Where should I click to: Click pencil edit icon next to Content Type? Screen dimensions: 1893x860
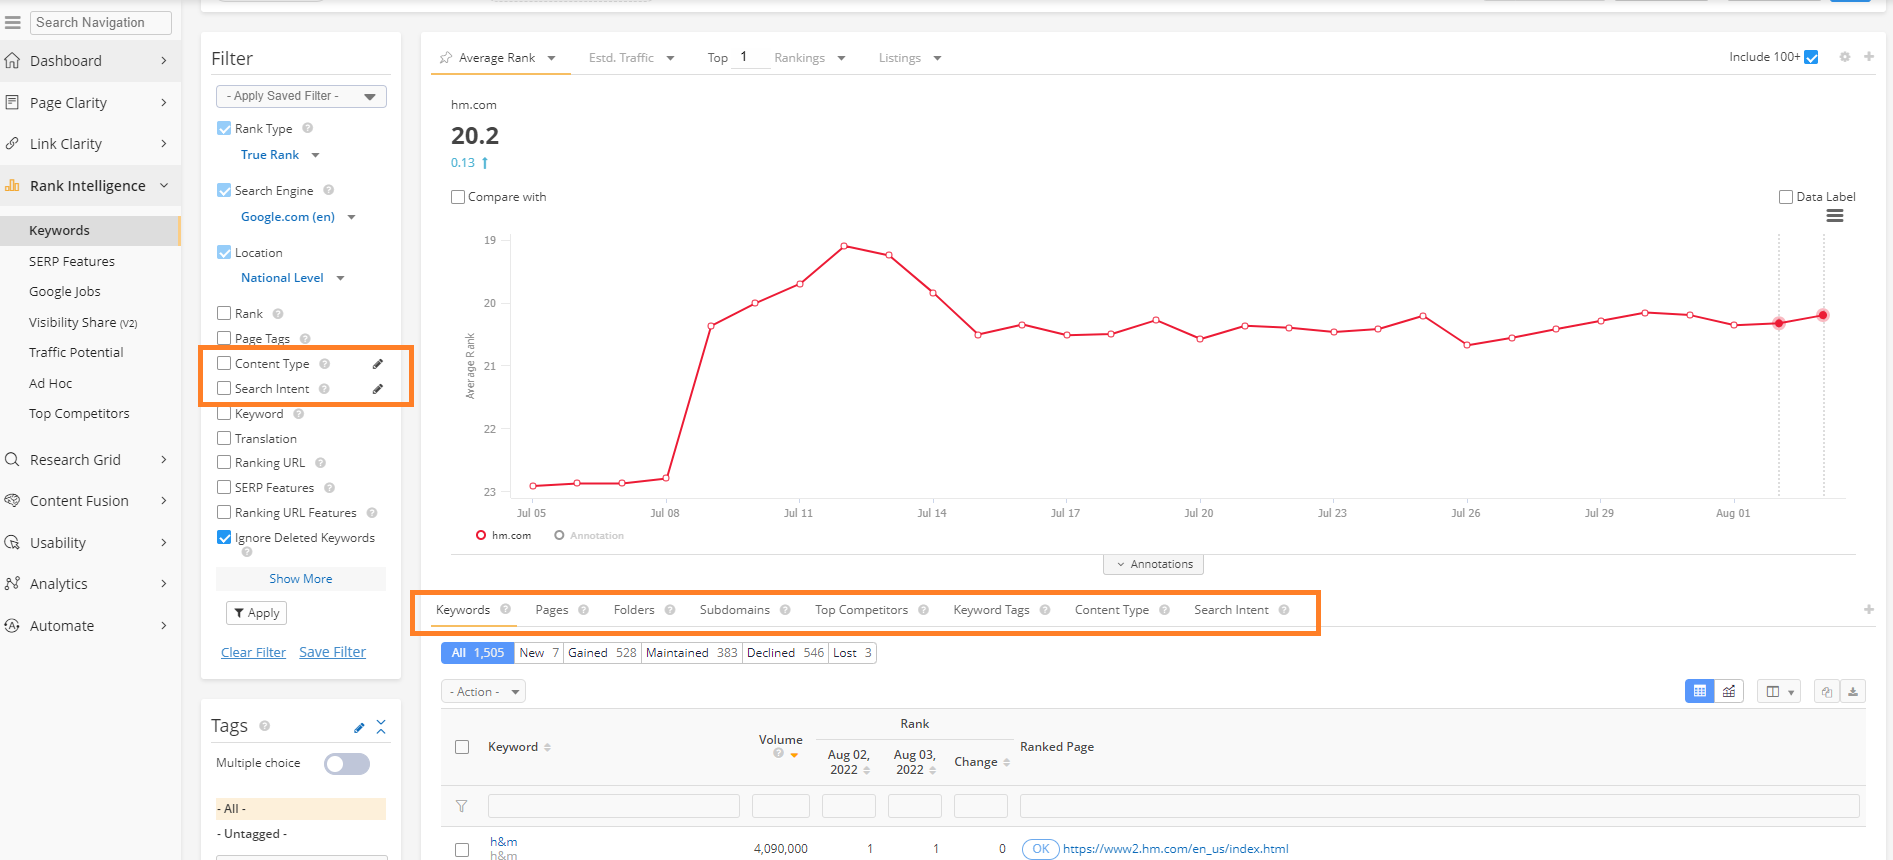pos(378,364)
